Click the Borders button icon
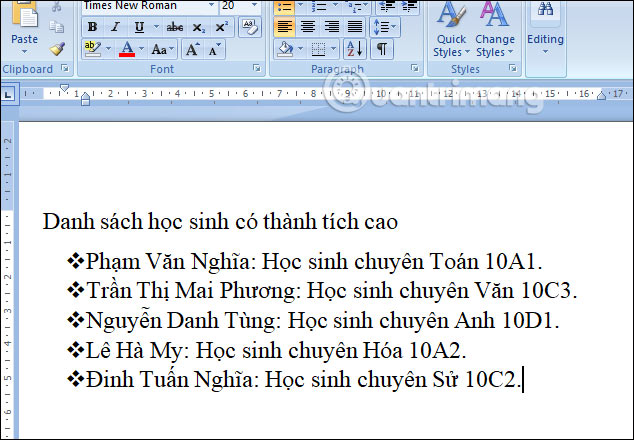This screenshot has height=440, width=634. (318, 50)
